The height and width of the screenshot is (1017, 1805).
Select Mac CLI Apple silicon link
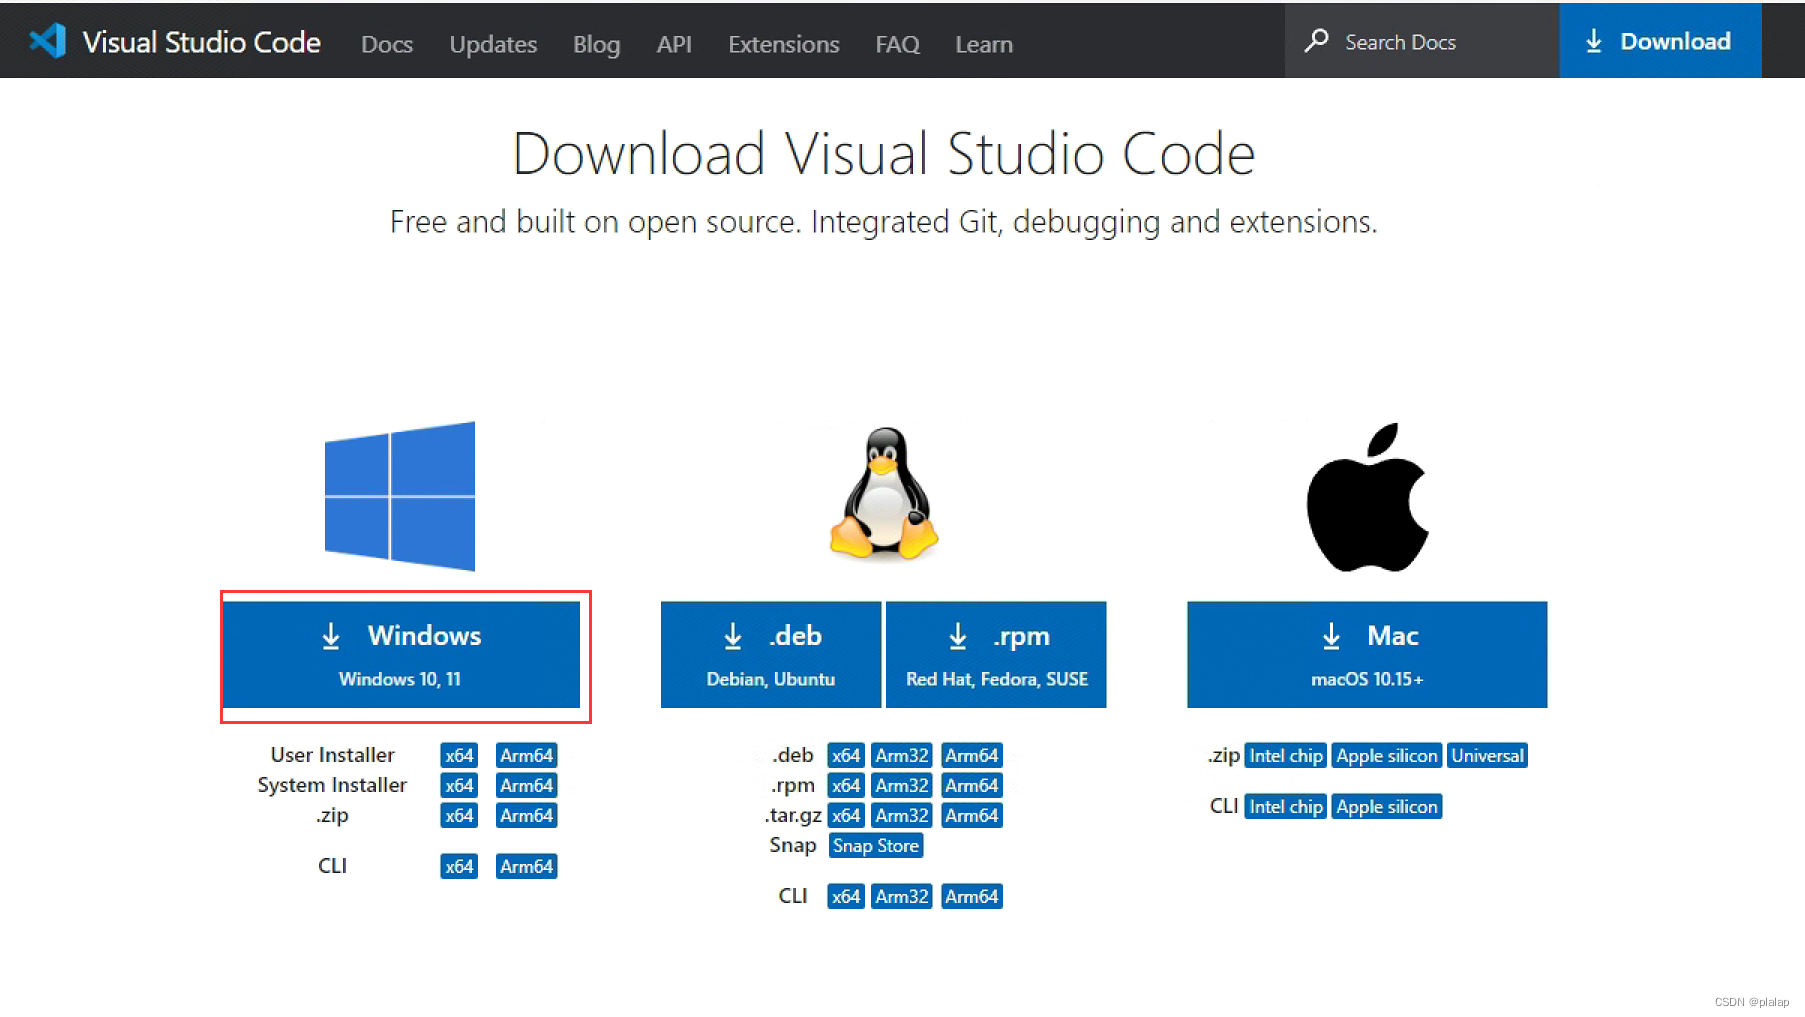[1387, 806]
